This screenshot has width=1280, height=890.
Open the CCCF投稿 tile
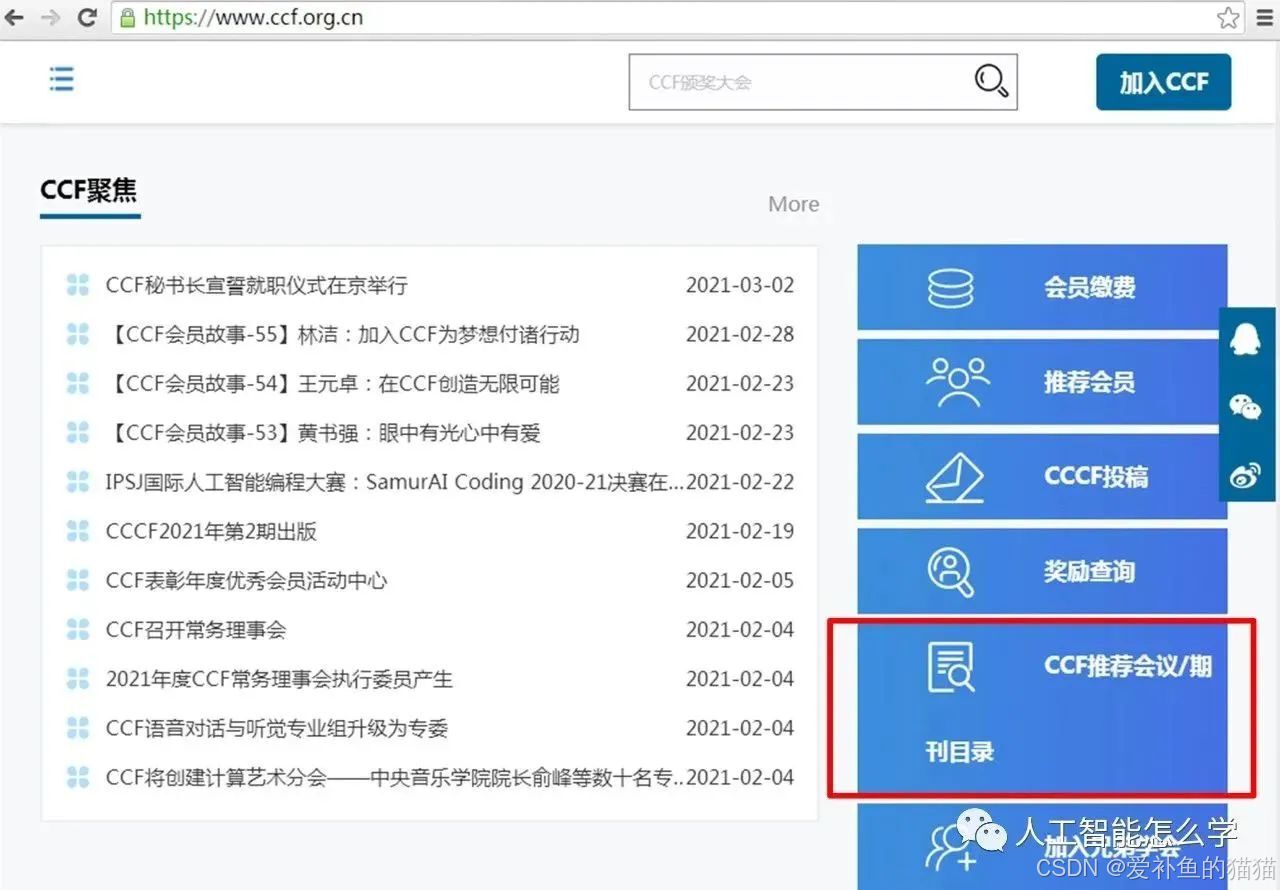[x=1042, y=477]
